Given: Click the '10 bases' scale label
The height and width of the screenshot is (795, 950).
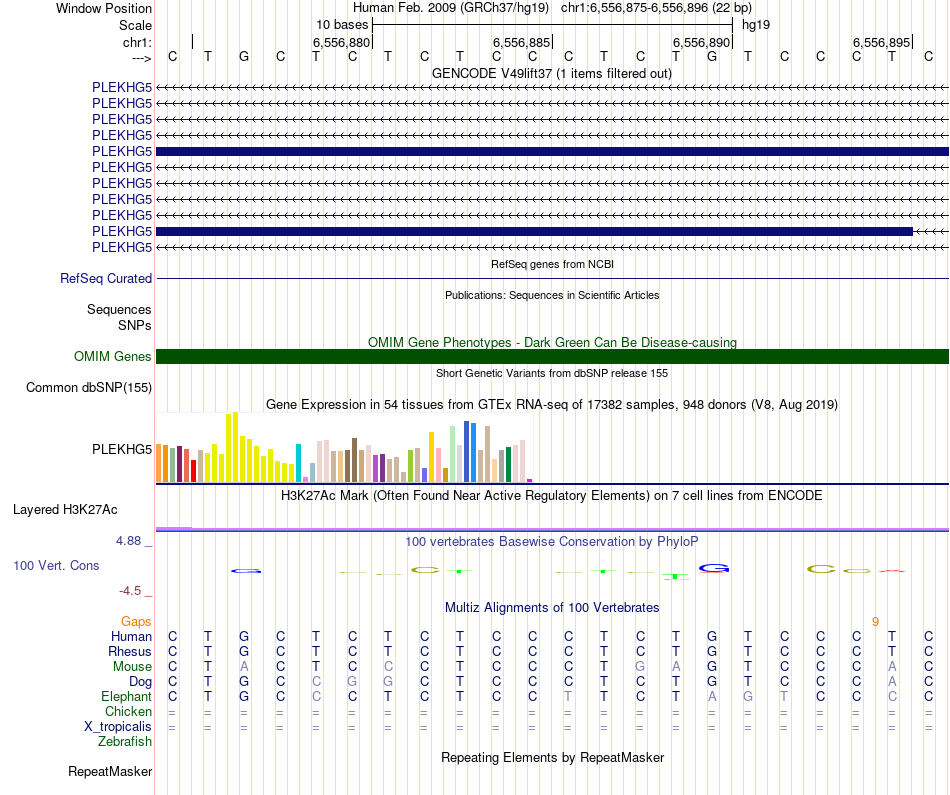Looking at the screenshot, I should click(x=342, y=25).
